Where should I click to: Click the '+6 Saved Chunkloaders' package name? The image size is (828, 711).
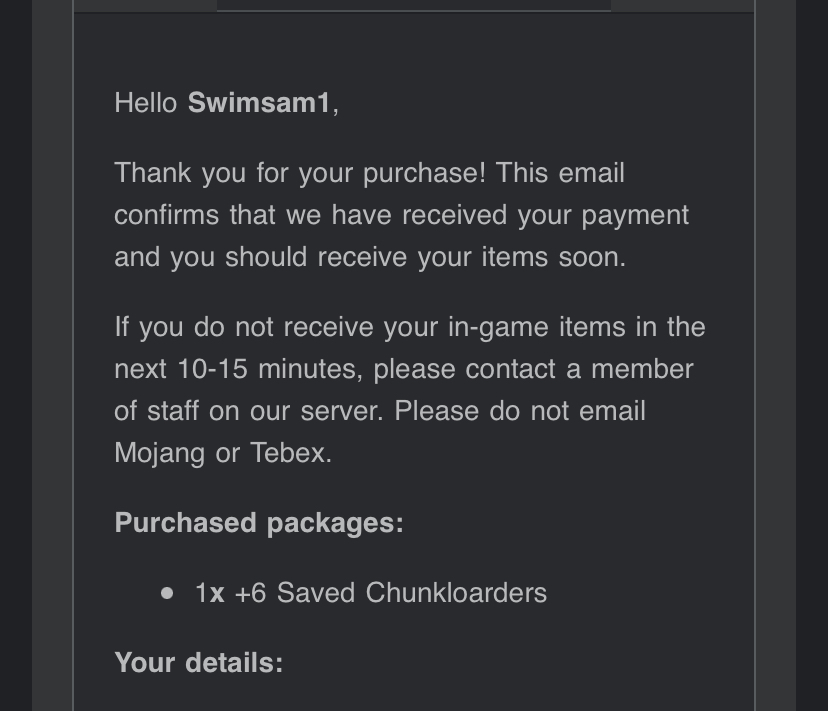tap(390, 593)
